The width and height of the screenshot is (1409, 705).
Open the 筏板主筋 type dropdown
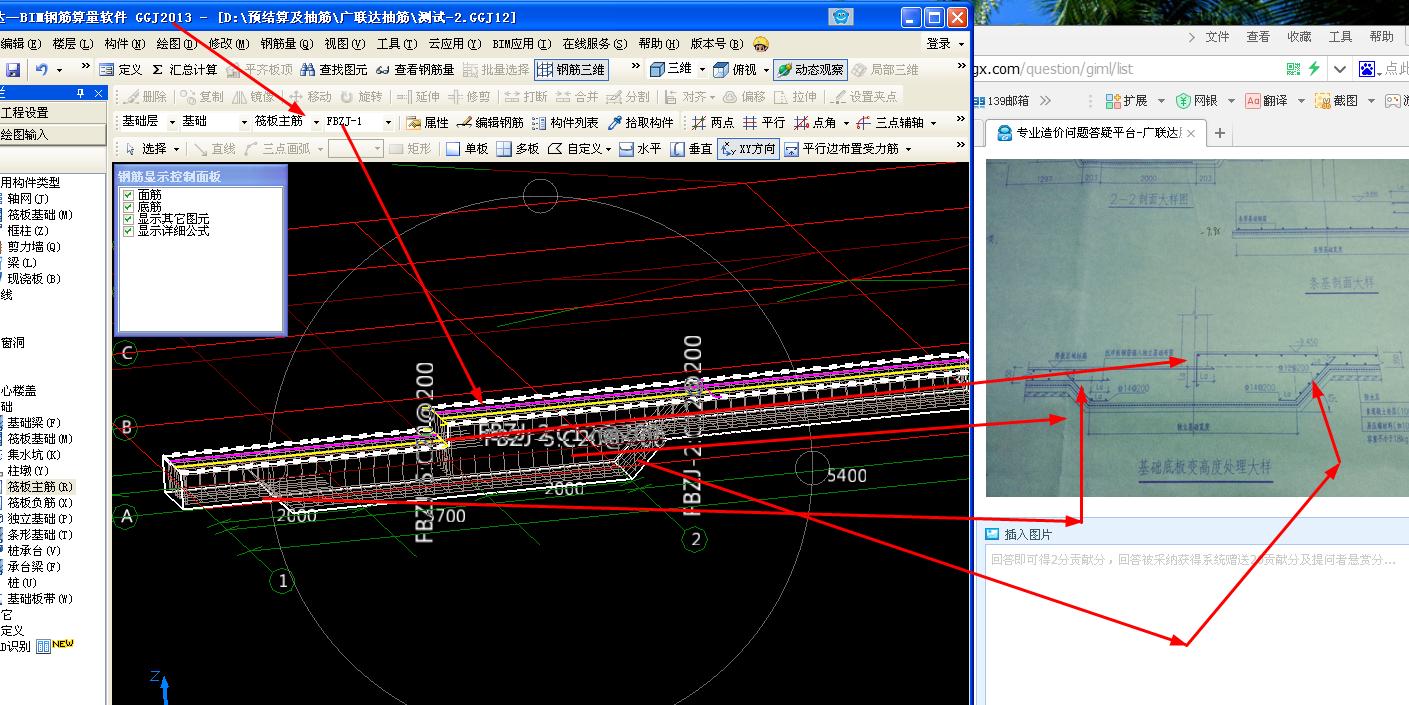click(x=316, y=122)
